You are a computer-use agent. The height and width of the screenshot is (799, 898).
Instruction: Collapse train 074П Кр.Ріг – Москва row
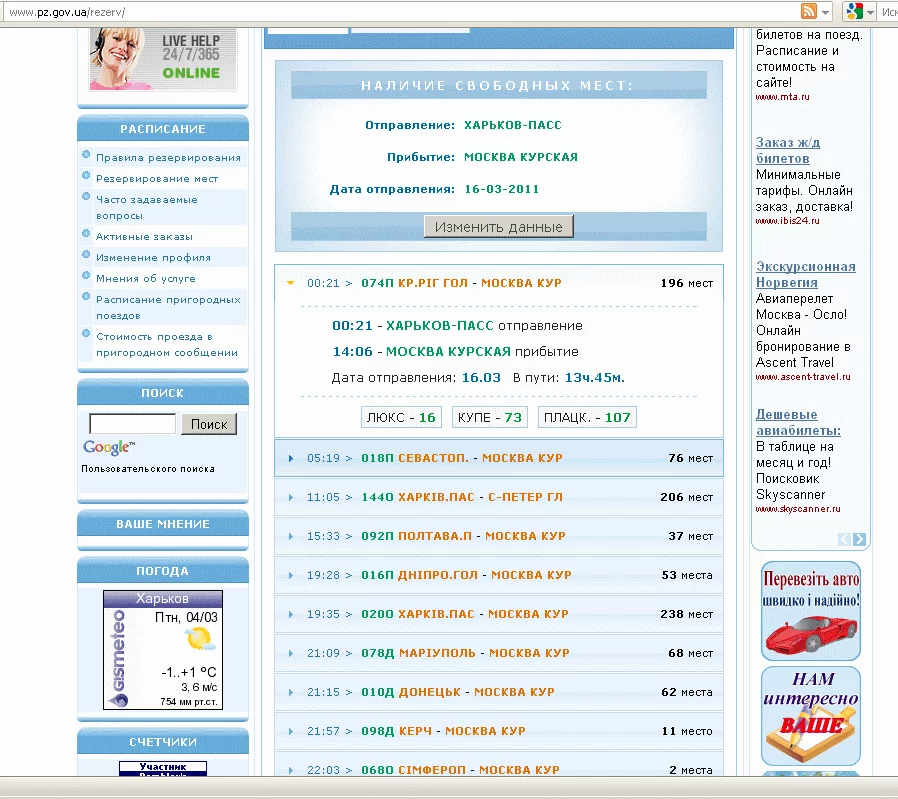click(x=499, y=283)
